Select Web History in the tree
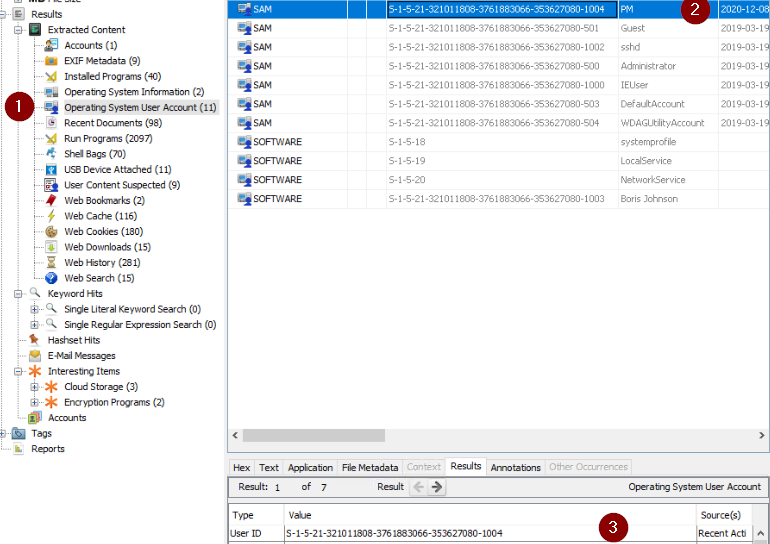The image size is (770, 544). [x=90, y=263]
